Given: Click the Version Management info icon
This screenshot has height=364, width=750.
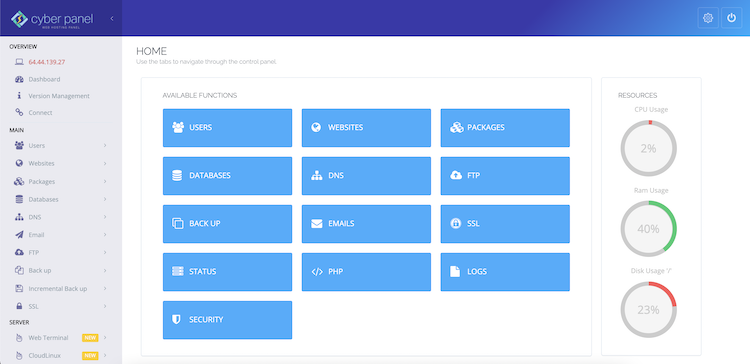Looking at the screenshot, I should (x=19, y=96).
